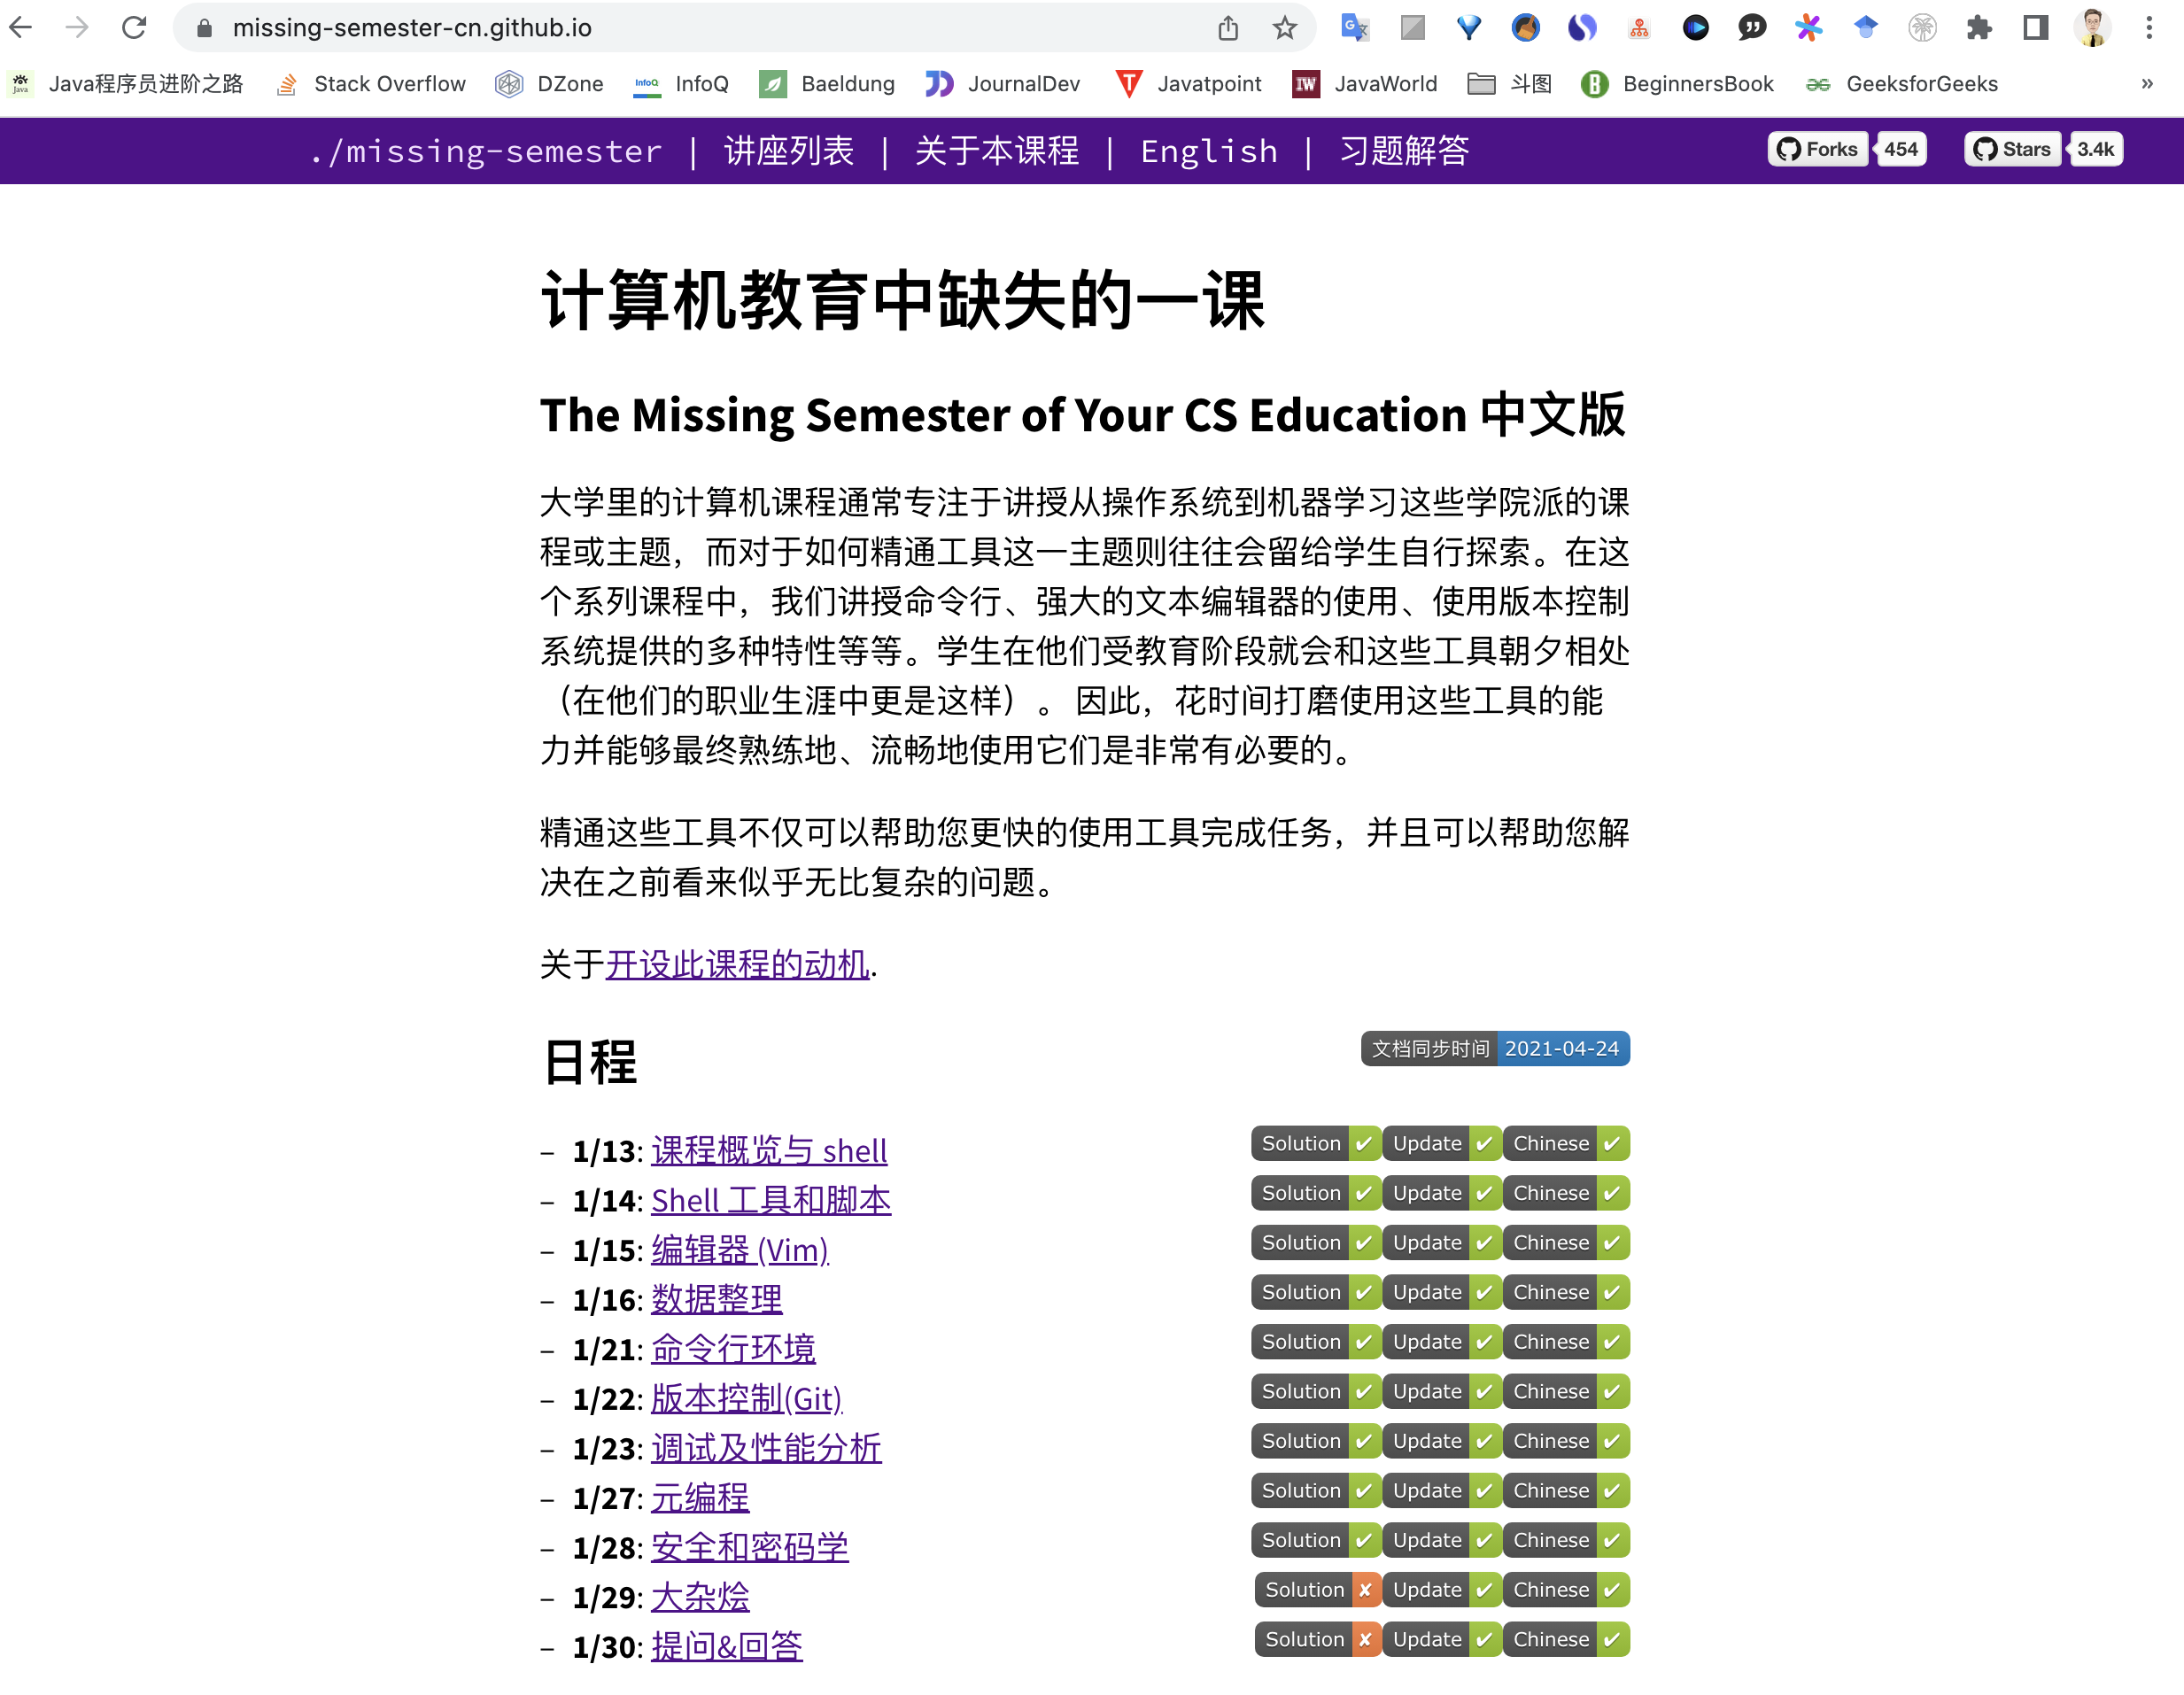
Task: Open the share page icon
Action: (x=1228, y=27)
